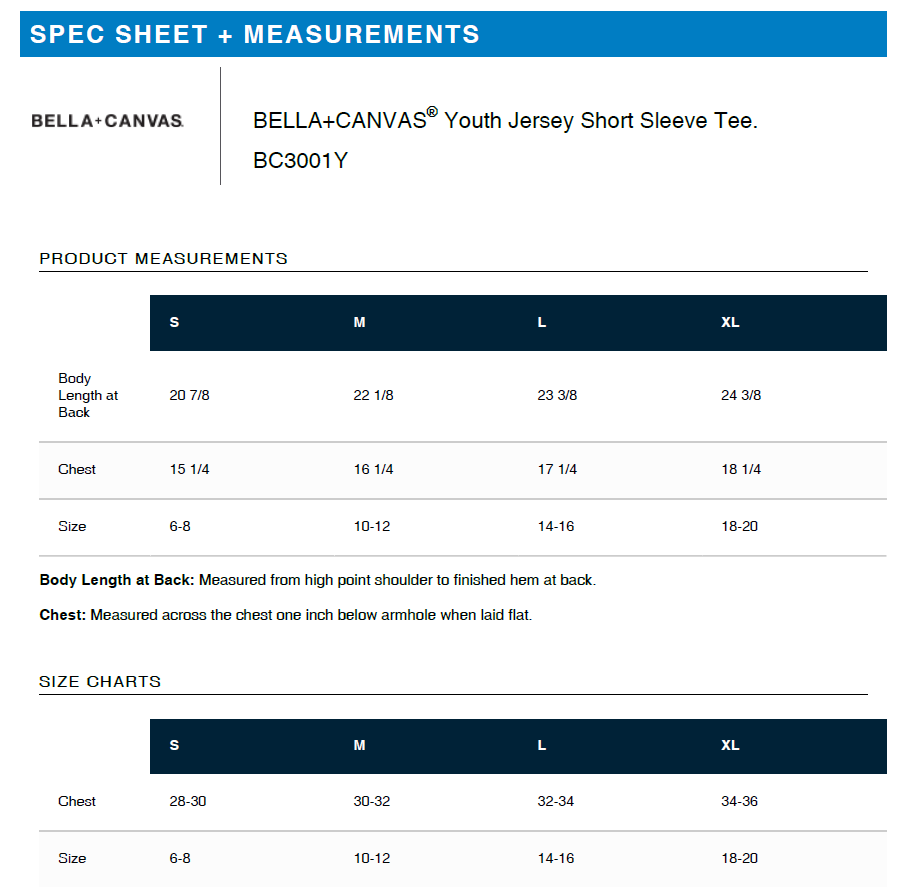Image resolution: width=917 pixels, height=887 pixels.
Task: Select the BC3001Y product code text
Action: pos(301,160)
